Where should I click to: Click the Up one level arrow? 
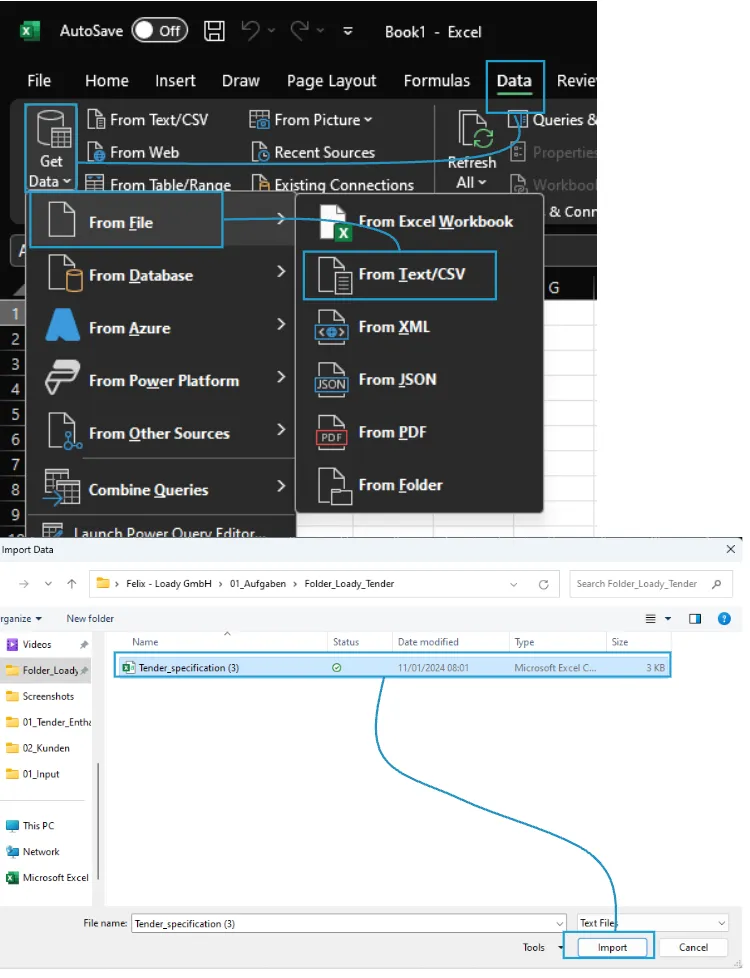72,584
